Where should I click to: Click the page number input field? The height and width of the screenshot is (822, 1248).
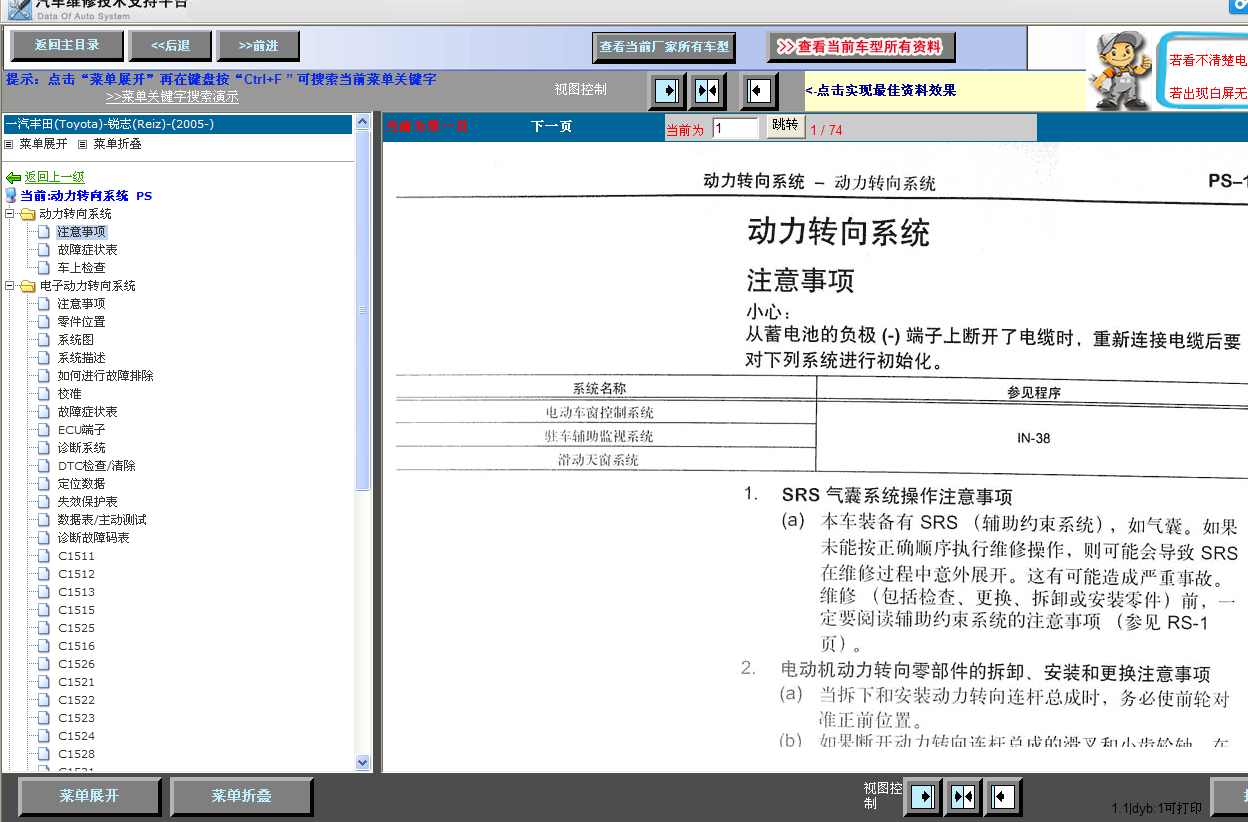[x=736, y=128]
